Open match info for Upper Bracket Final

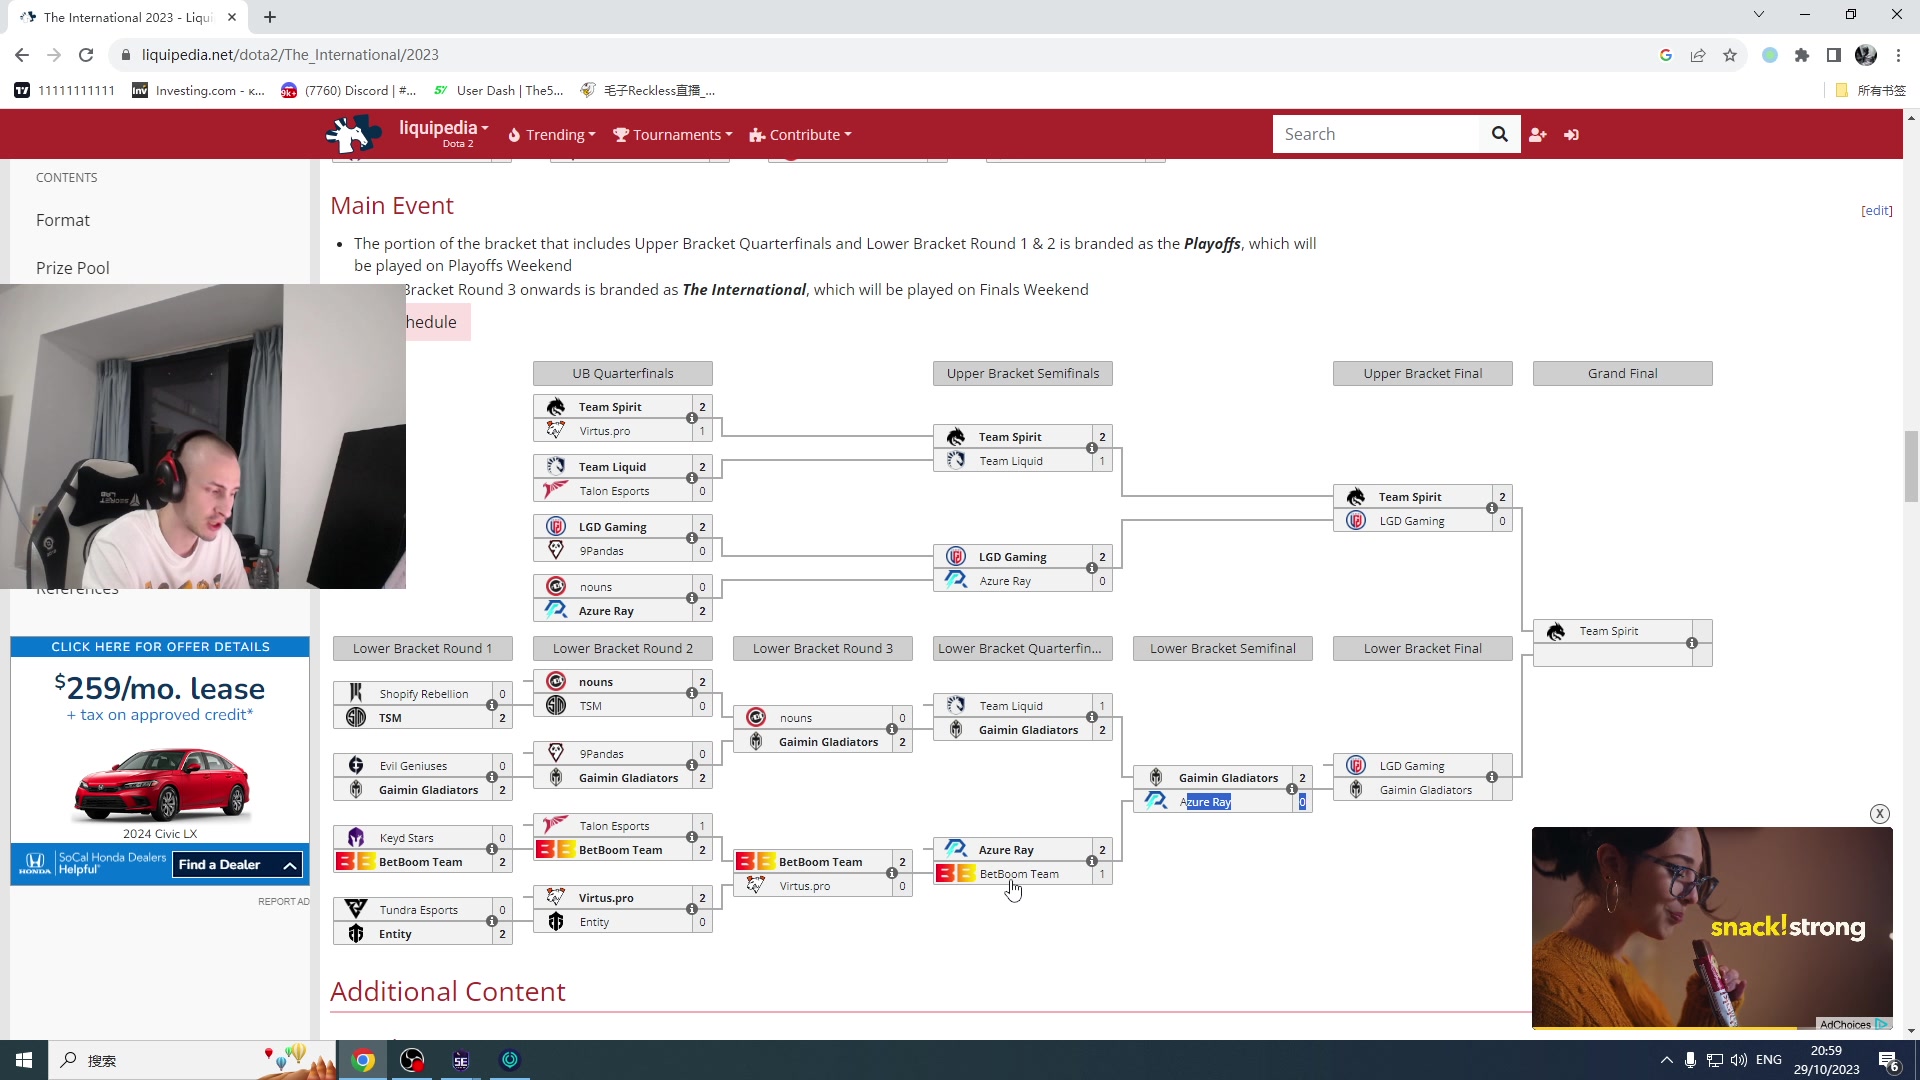click(x=1492, y=508)
